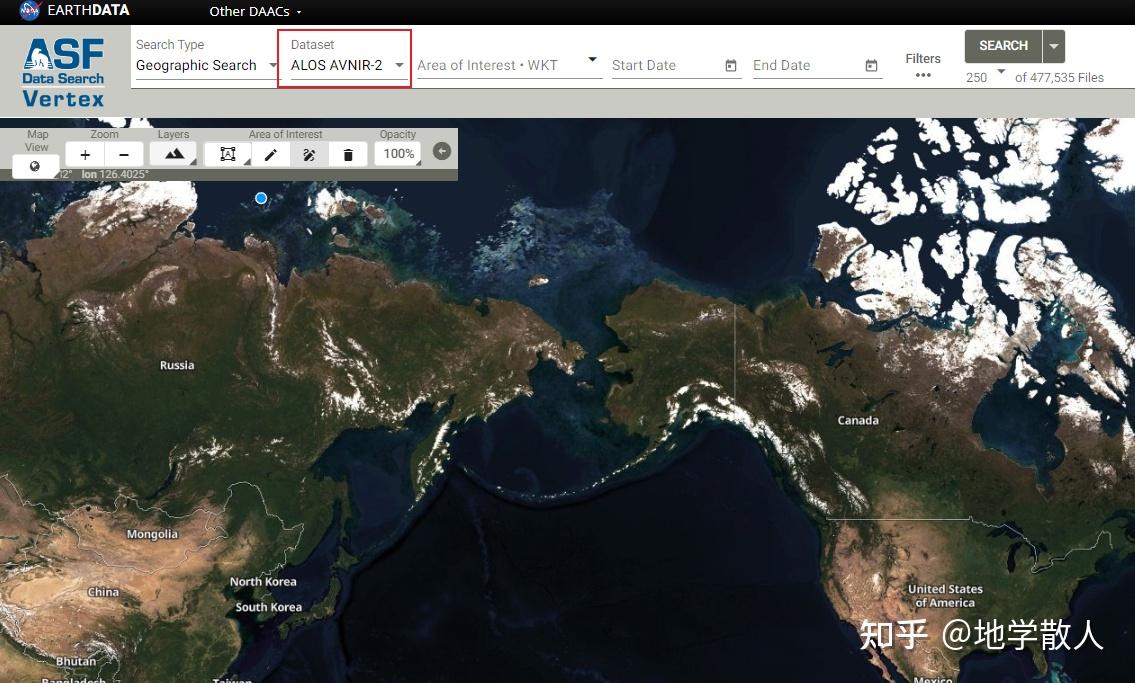The height and width of the screenshot is (683, 1135).
Task: Click the End Date calendar icon
Action: [x=872, y=65]
